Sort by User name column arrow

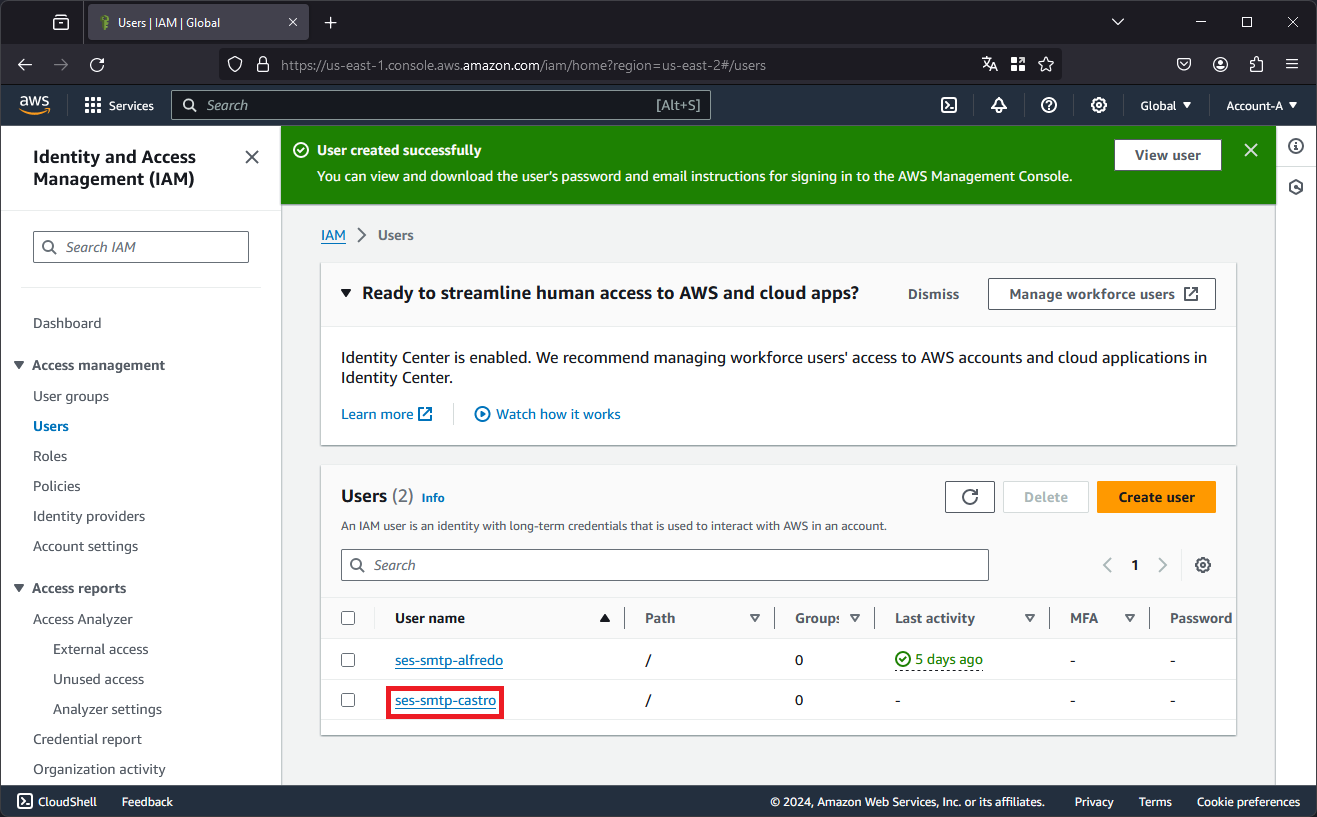pyautogui.click(x=604, y=618)
